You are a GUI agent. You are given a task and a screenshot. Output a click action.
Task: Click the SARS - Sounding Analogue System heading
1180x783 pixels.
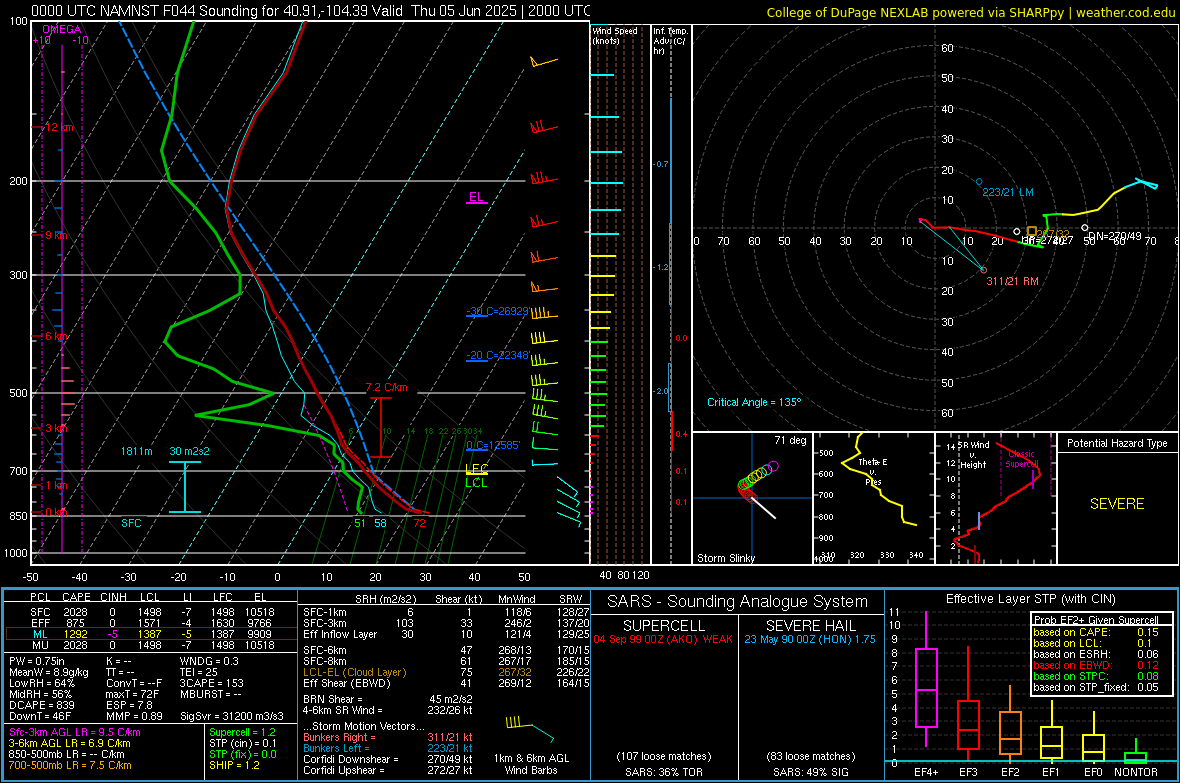[x=738, y=602]
